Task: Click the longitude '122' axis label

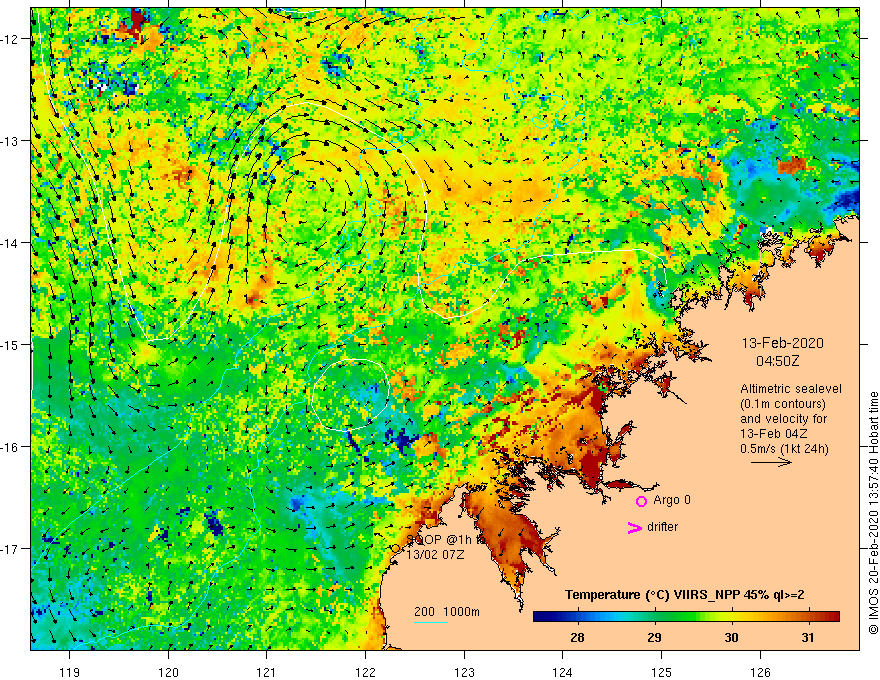Action: click(365, 672)
